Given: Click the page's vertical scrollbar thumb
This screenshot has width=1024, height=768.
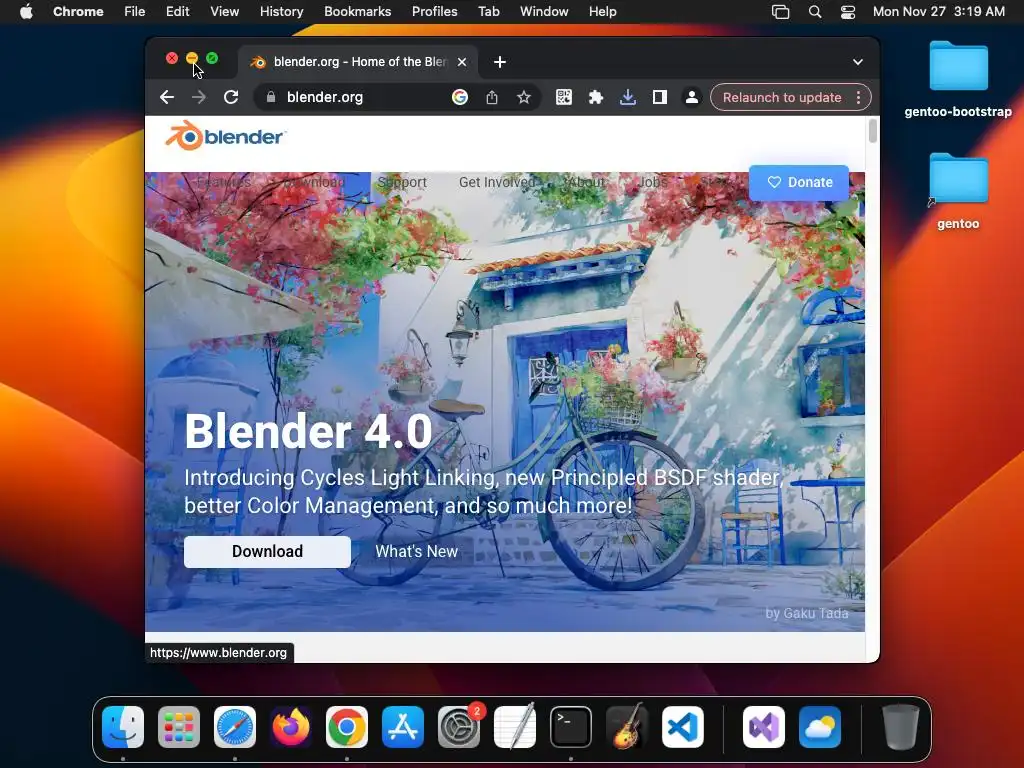Looking at the screenshot, I should [872, 131].
